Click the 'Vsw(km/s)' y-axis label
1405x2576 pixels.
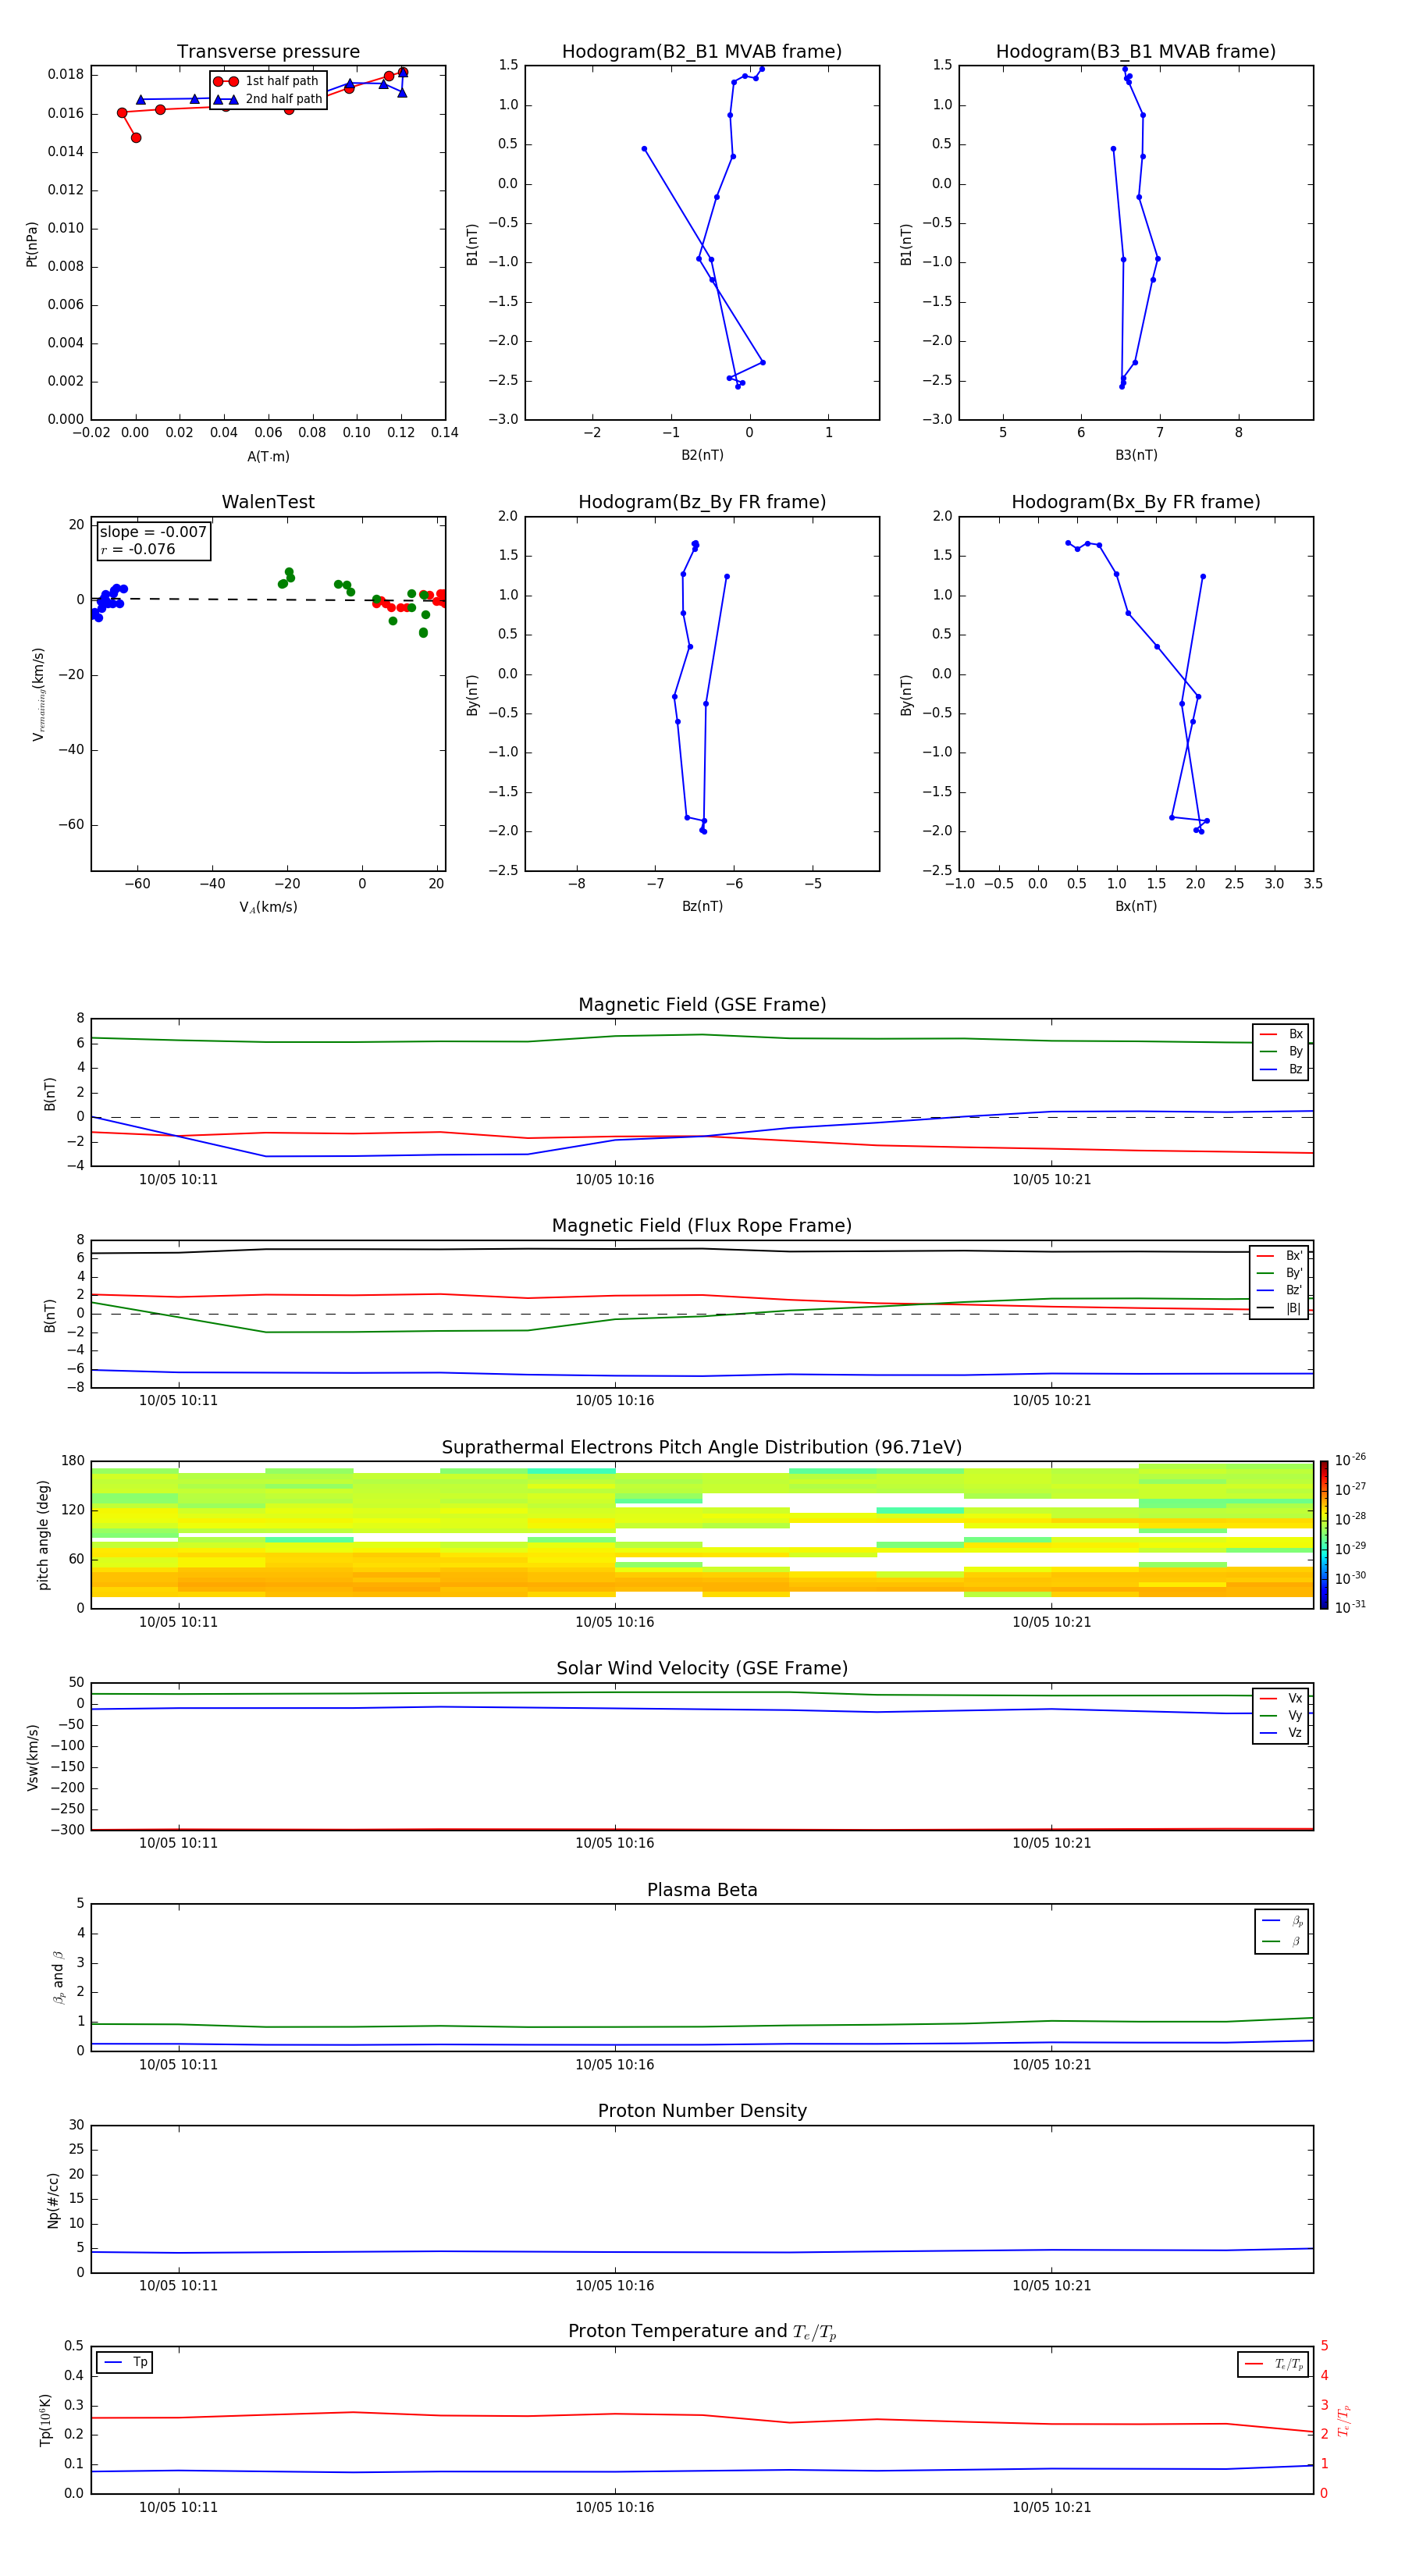tap(32, 1757)
